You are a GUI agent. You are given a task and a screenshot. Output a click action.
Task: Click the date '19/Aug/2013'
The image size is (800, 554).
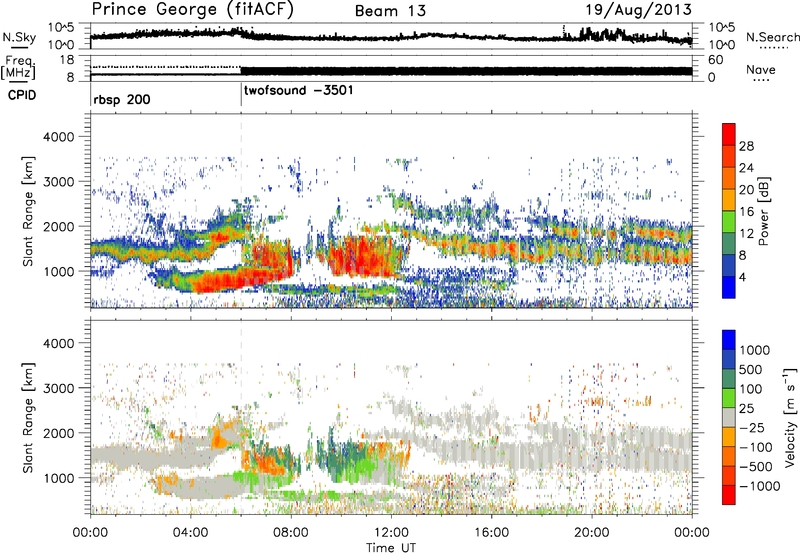[x=638, y=9]
